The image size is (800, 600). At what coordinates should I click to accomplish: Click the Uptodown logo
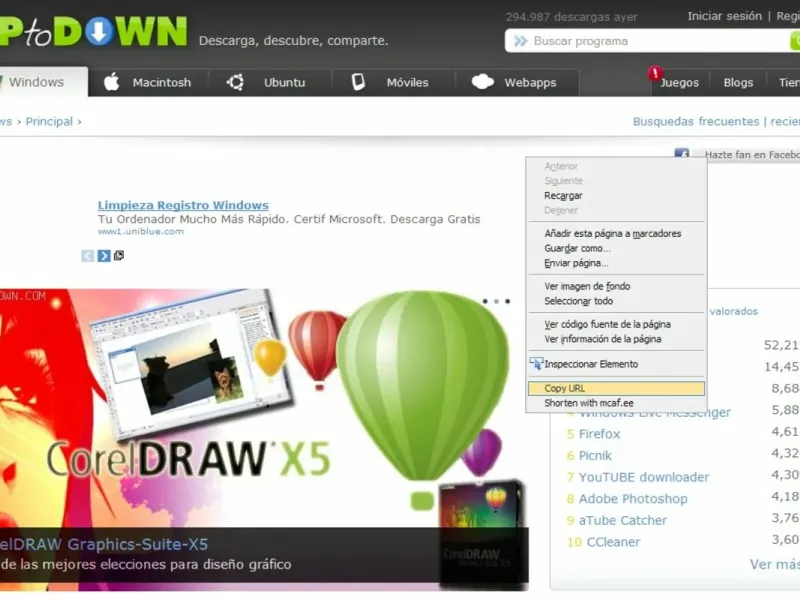coord(93,32)
